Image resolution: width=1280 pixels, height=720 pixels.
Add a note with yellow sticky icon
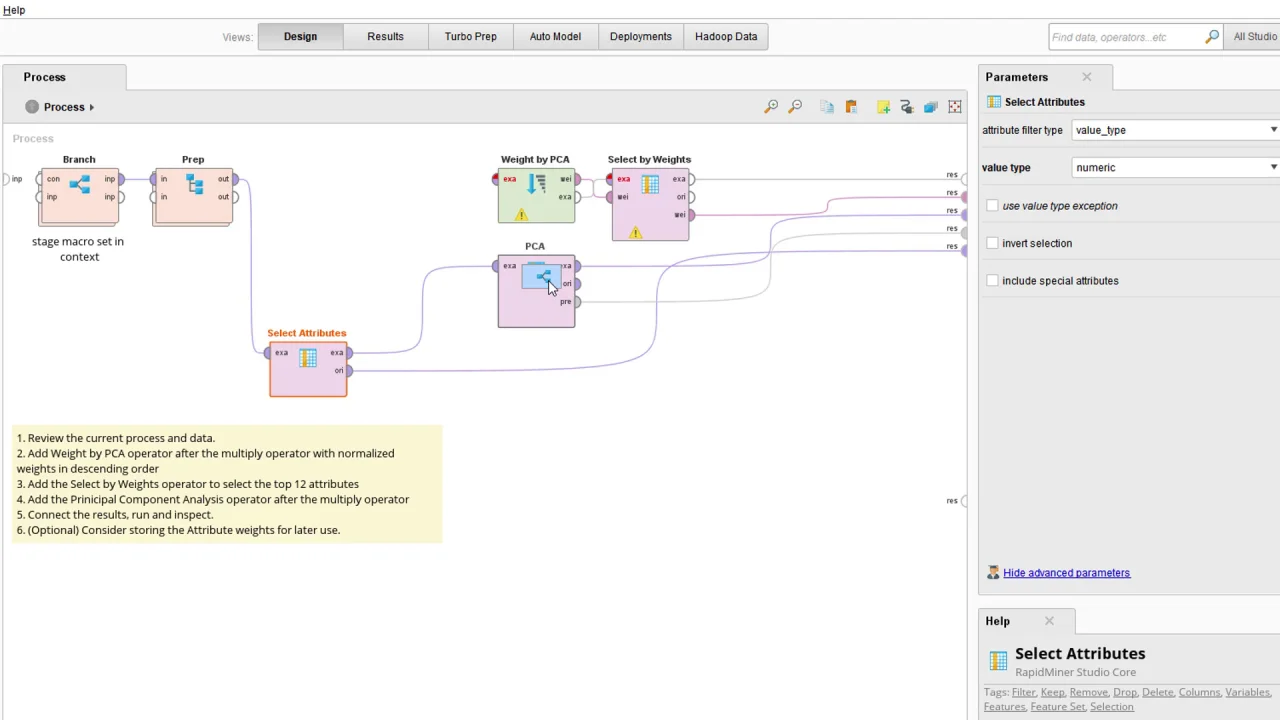coord(883,107)
